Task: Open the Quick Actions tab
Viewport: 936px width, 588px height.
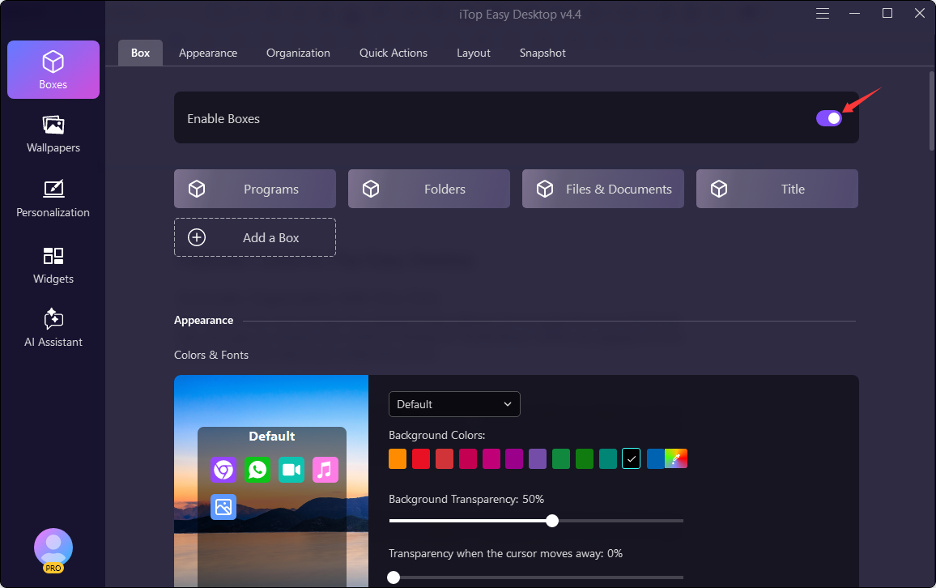Action: [393, 53]
